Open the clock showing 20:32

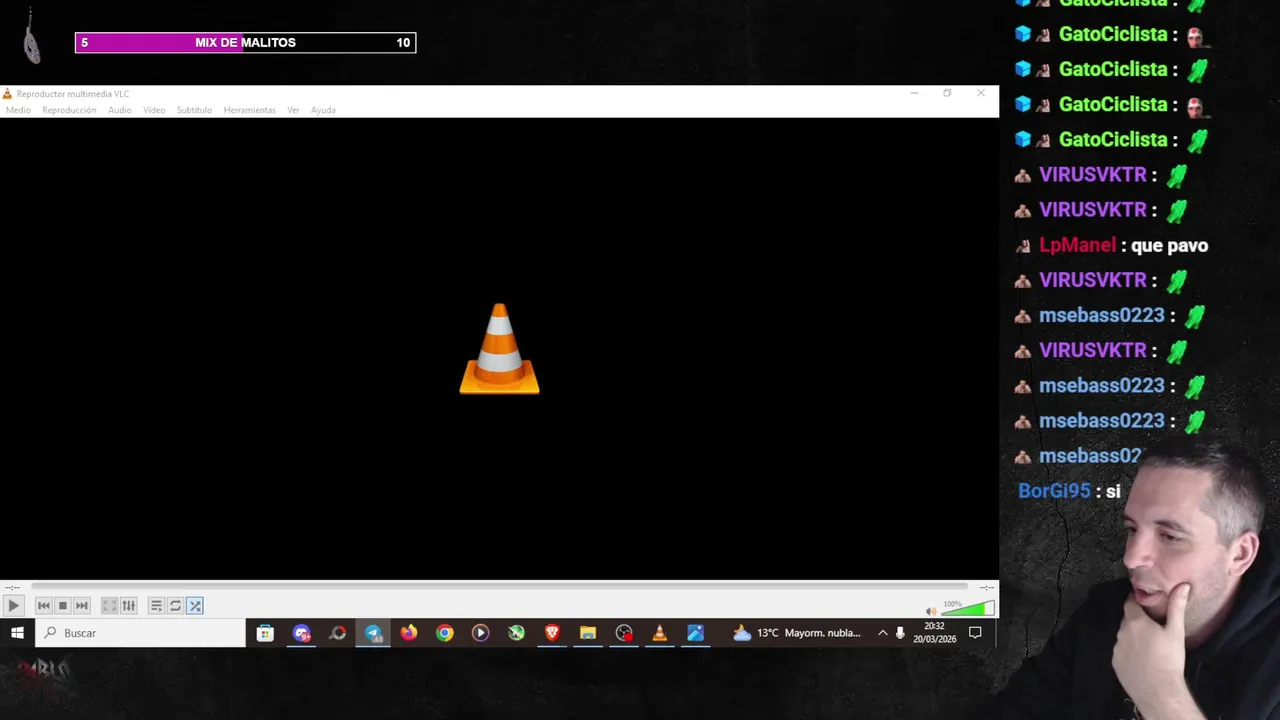(x=934, y=633)
